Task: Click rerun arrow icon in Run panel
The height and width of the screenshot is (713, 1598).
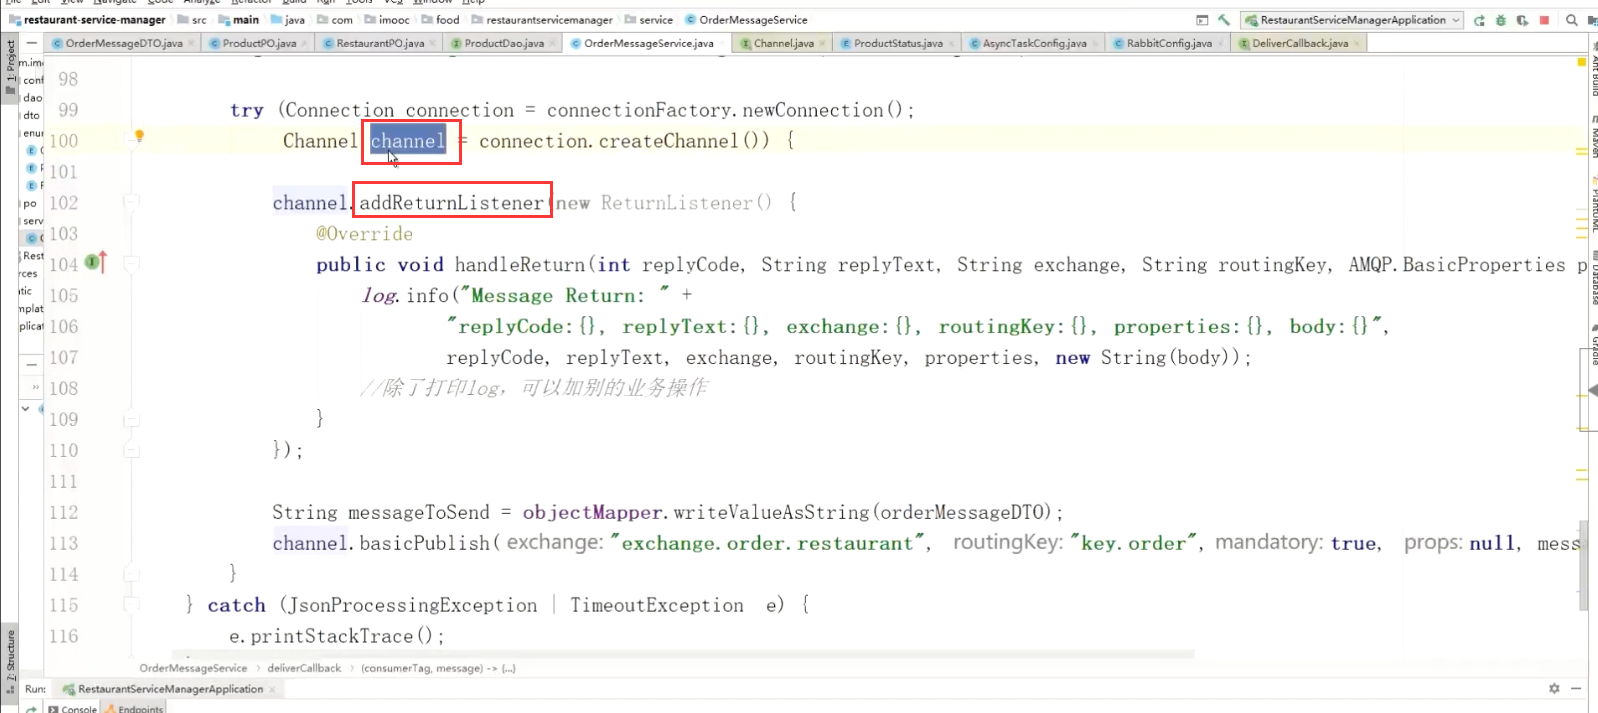Action: (x=31, y=709)
